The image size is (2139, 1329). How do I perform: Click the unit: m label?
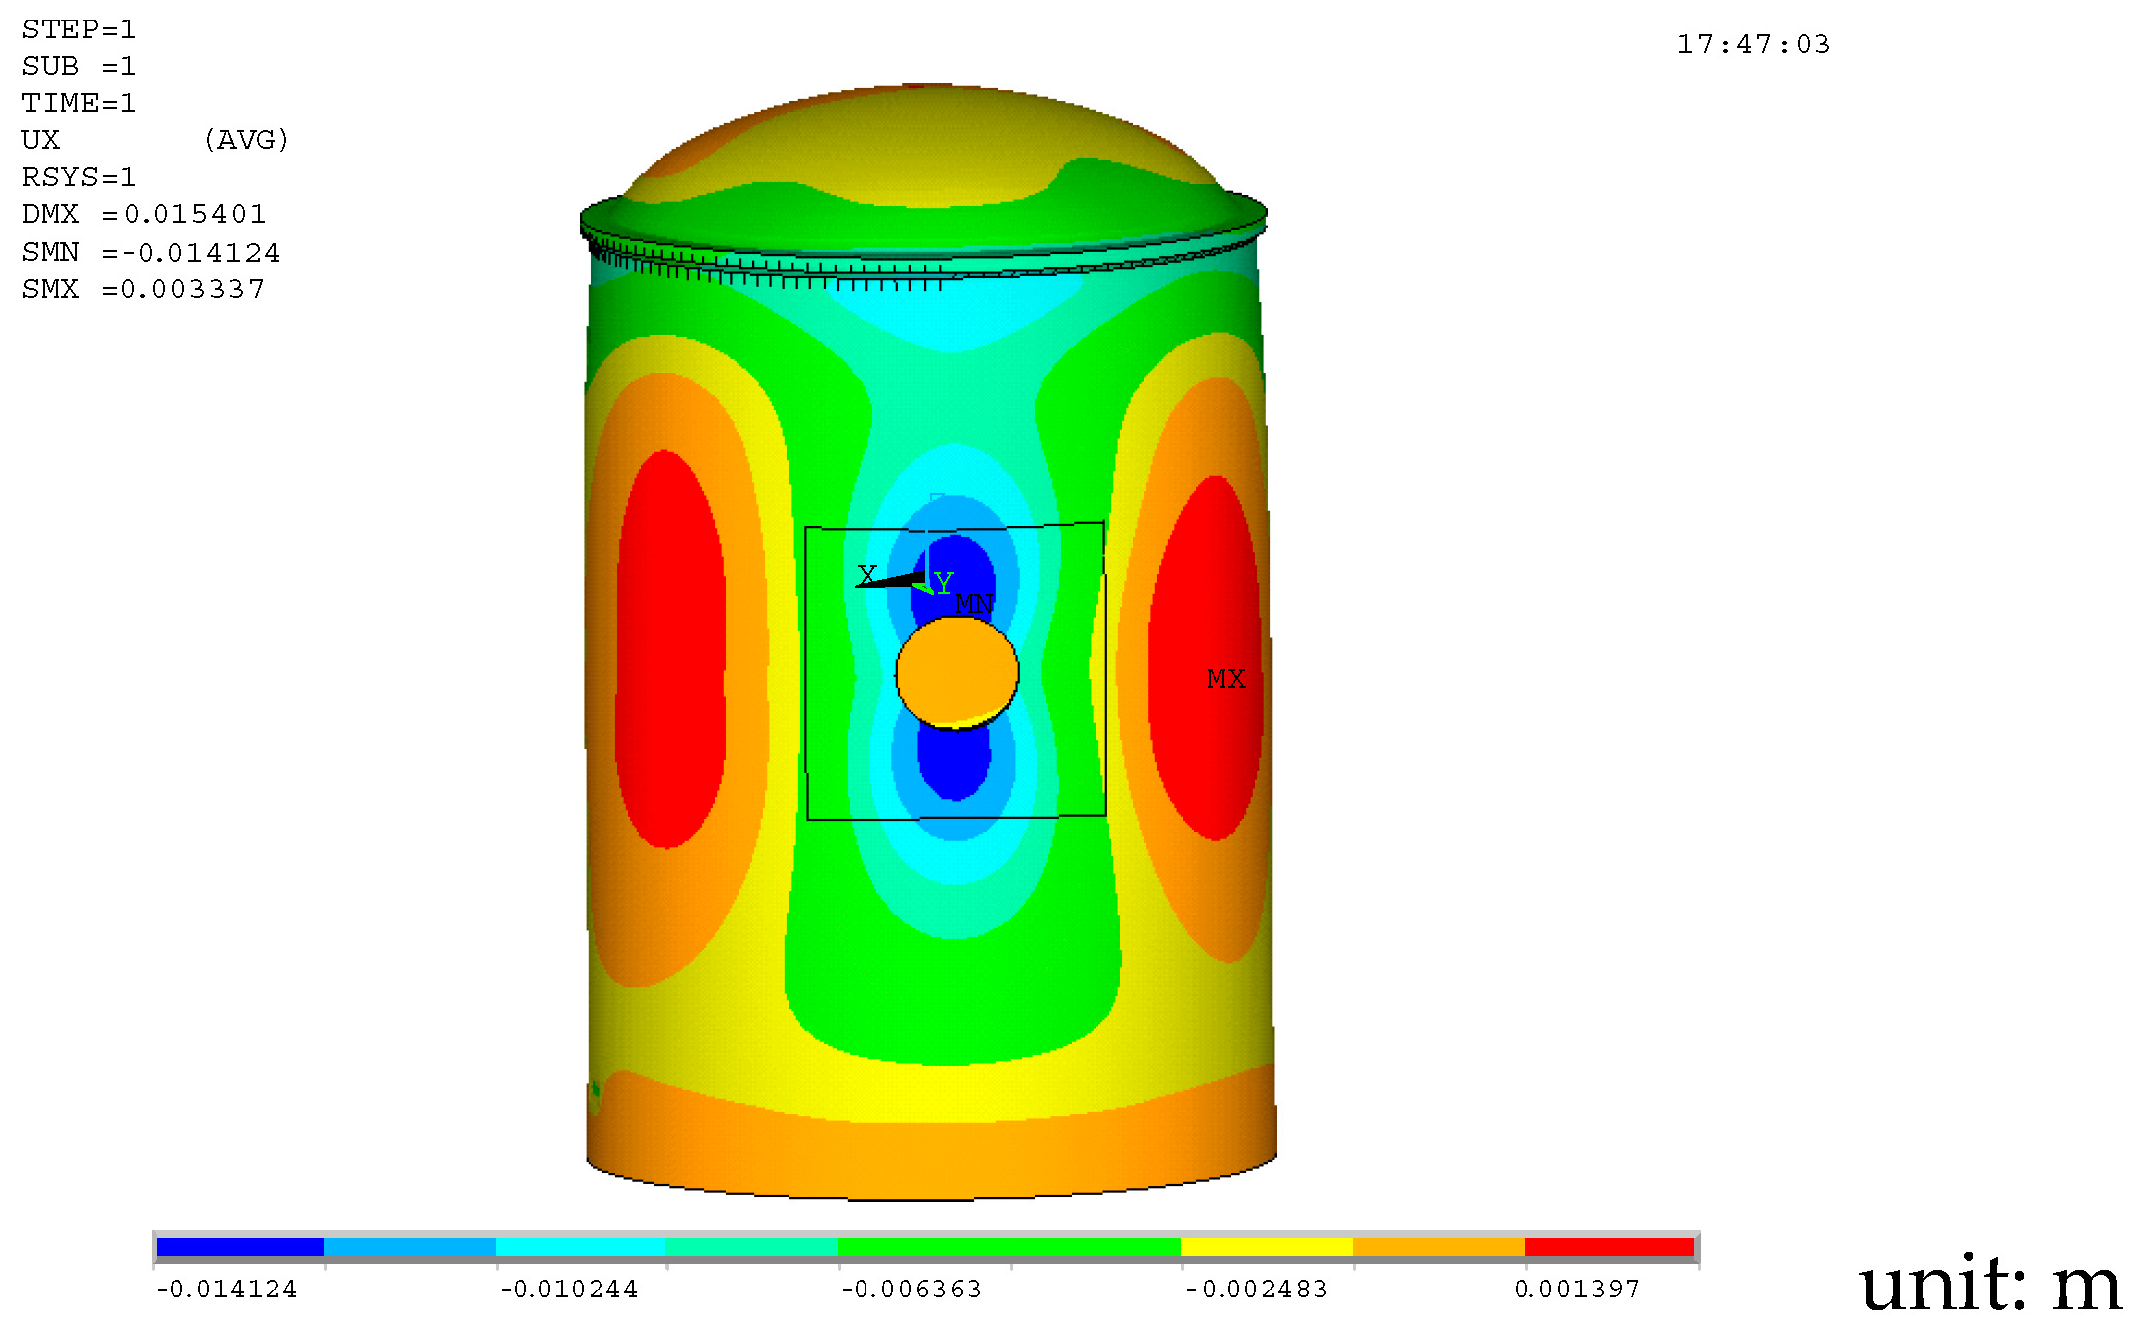(1989, 1284)
